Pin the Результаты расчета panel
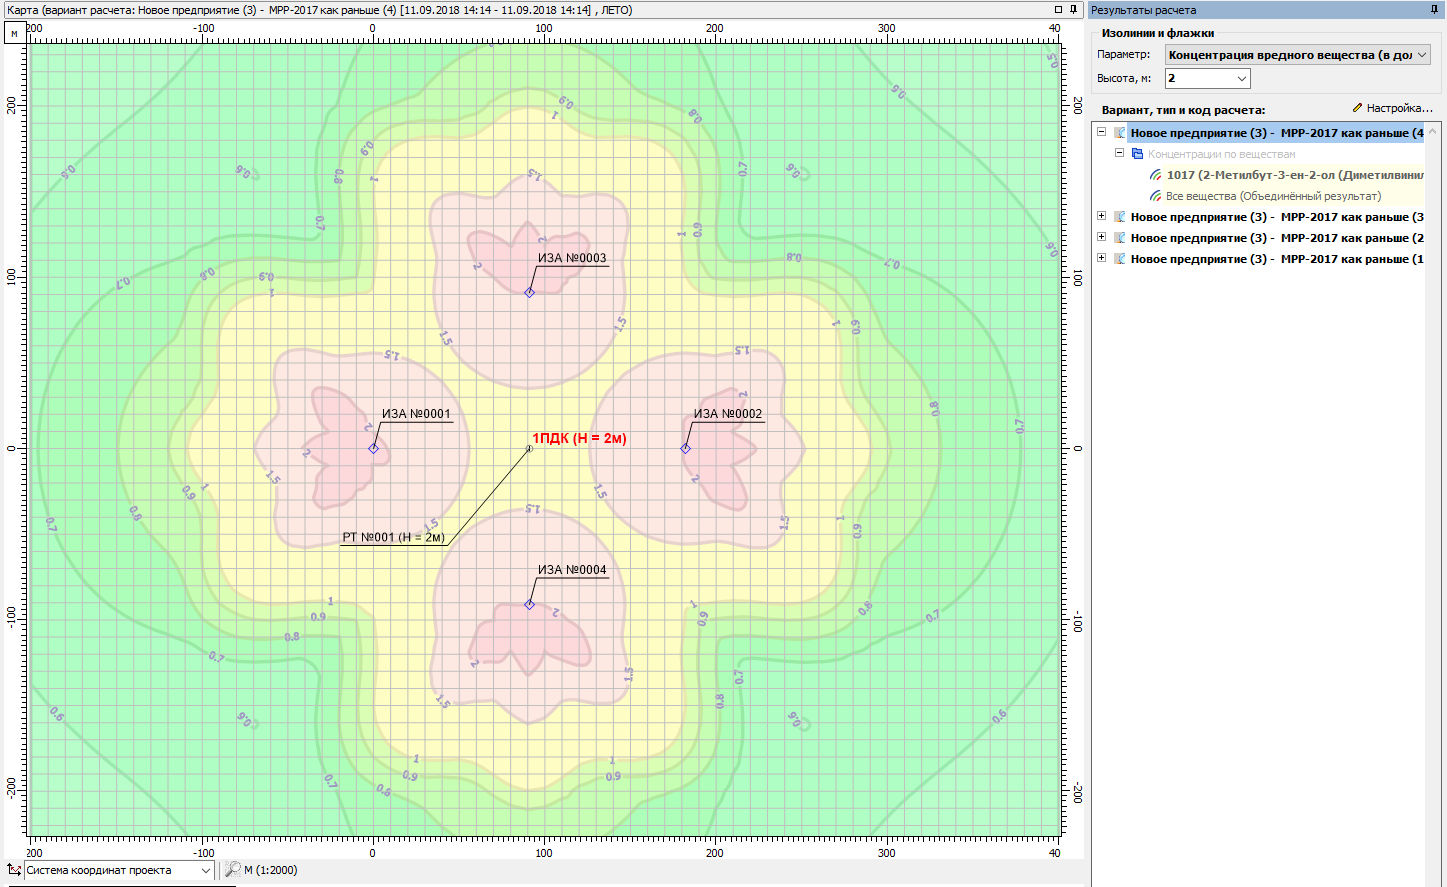 point(1435,9)
